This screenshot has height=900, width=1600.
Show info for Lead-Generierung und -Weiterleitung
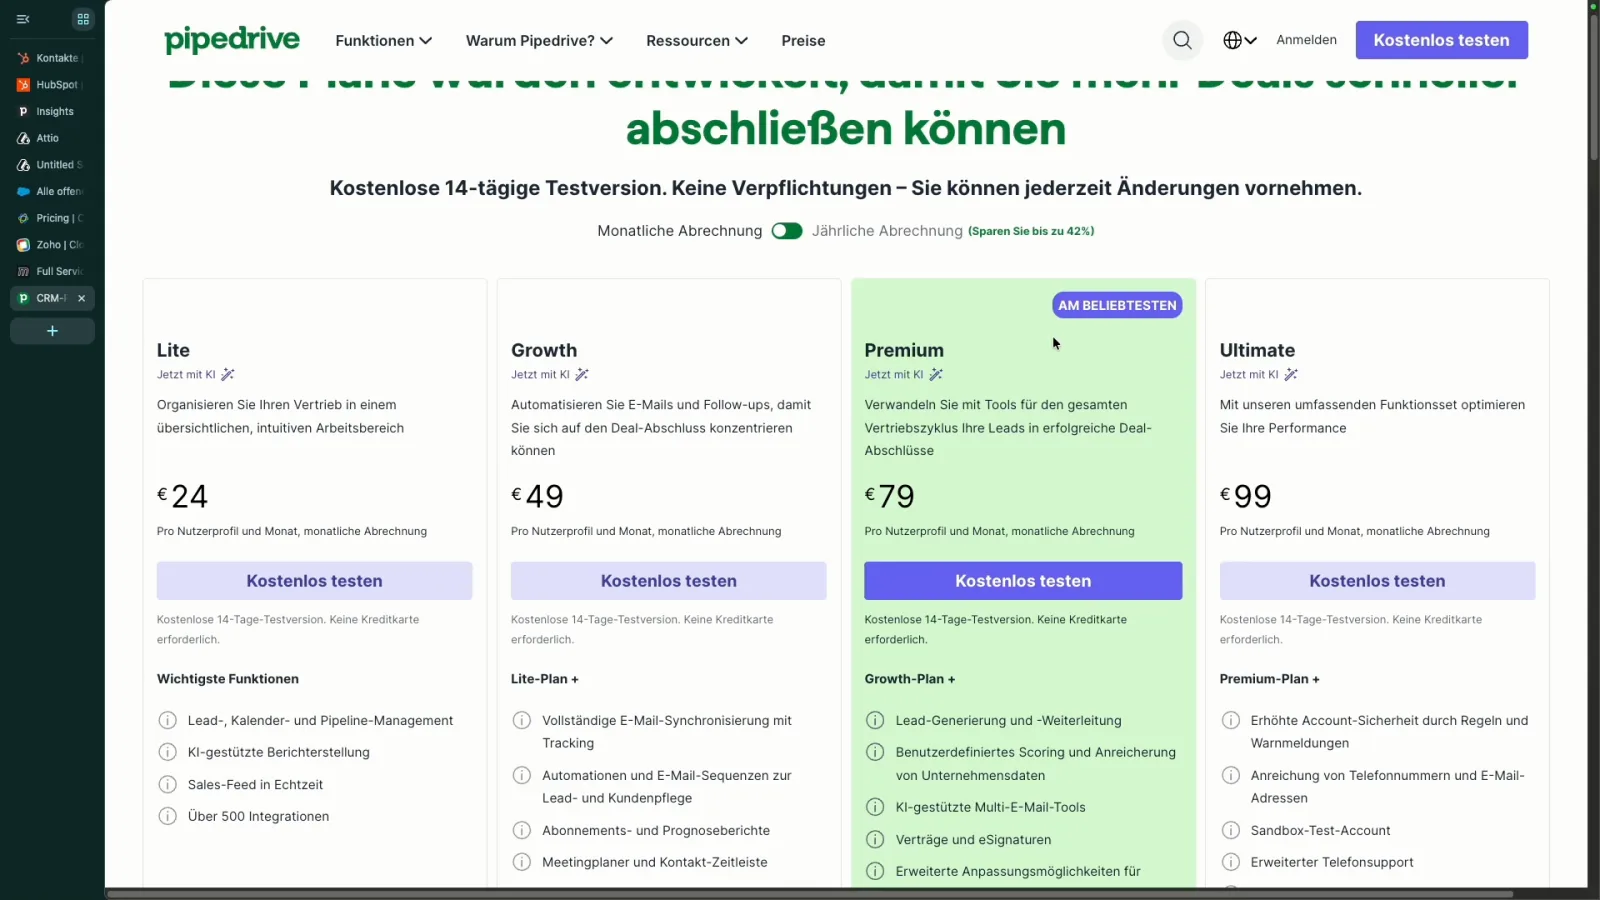(875, 720)
